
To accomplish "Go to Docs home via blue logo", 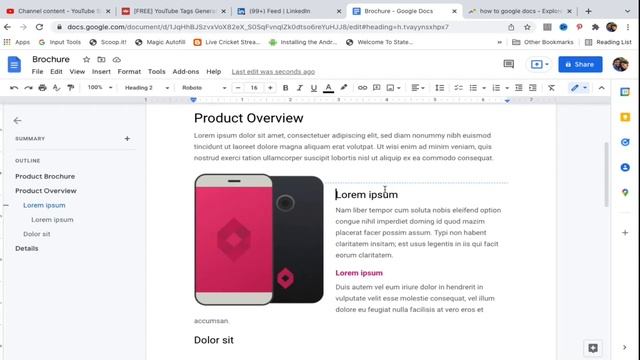I will 14,64.
